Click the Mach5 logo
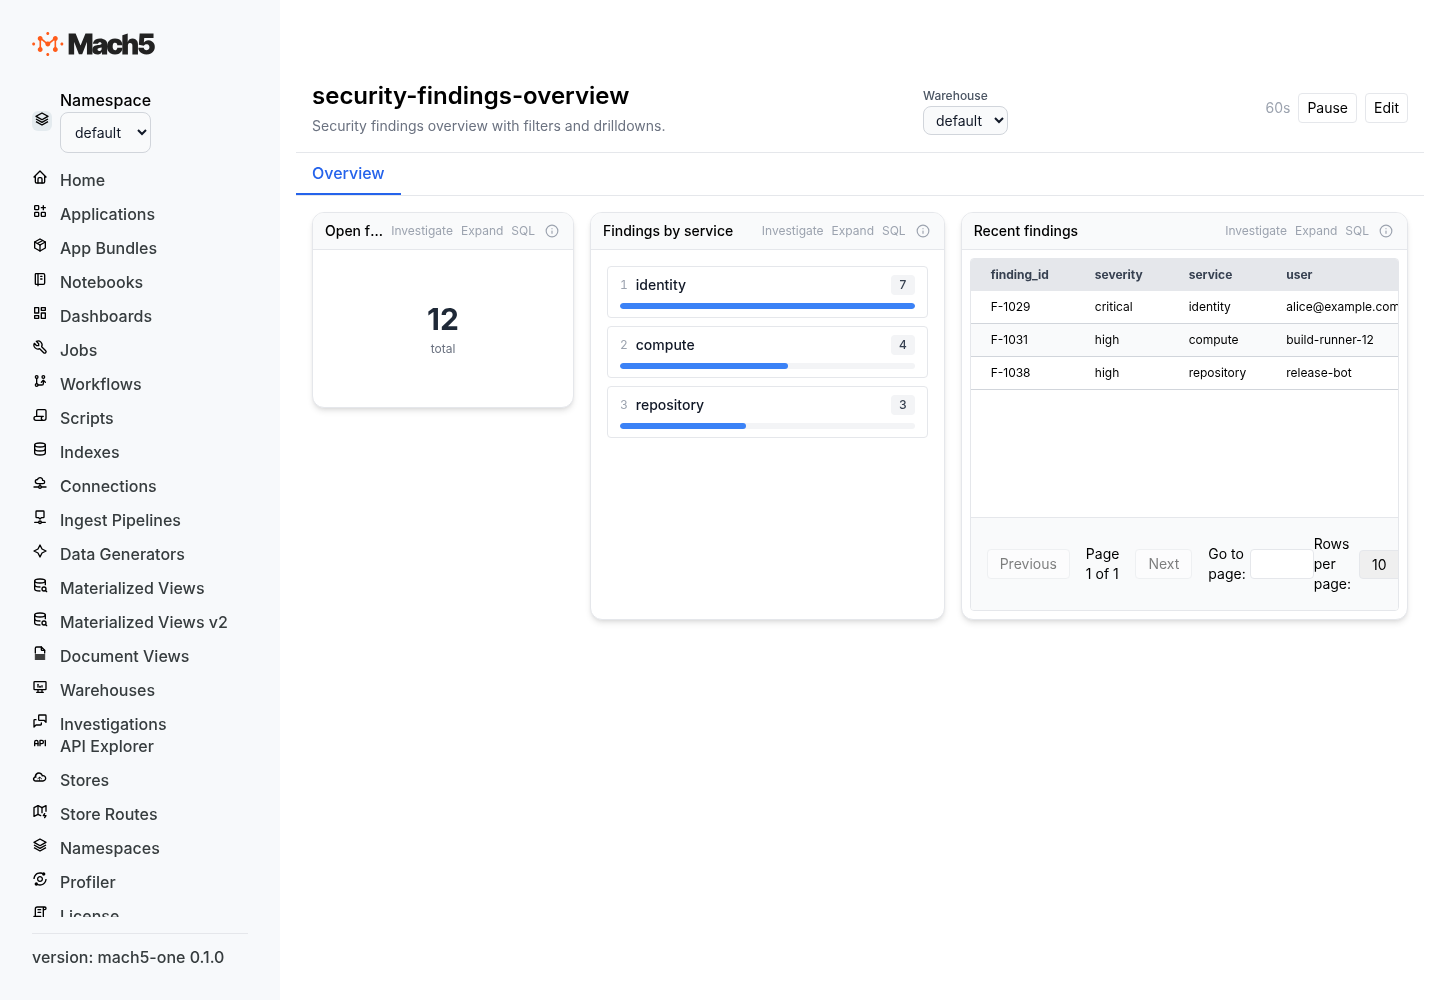The width and height of the screenshot is (1440, 1000). [93, 44]
